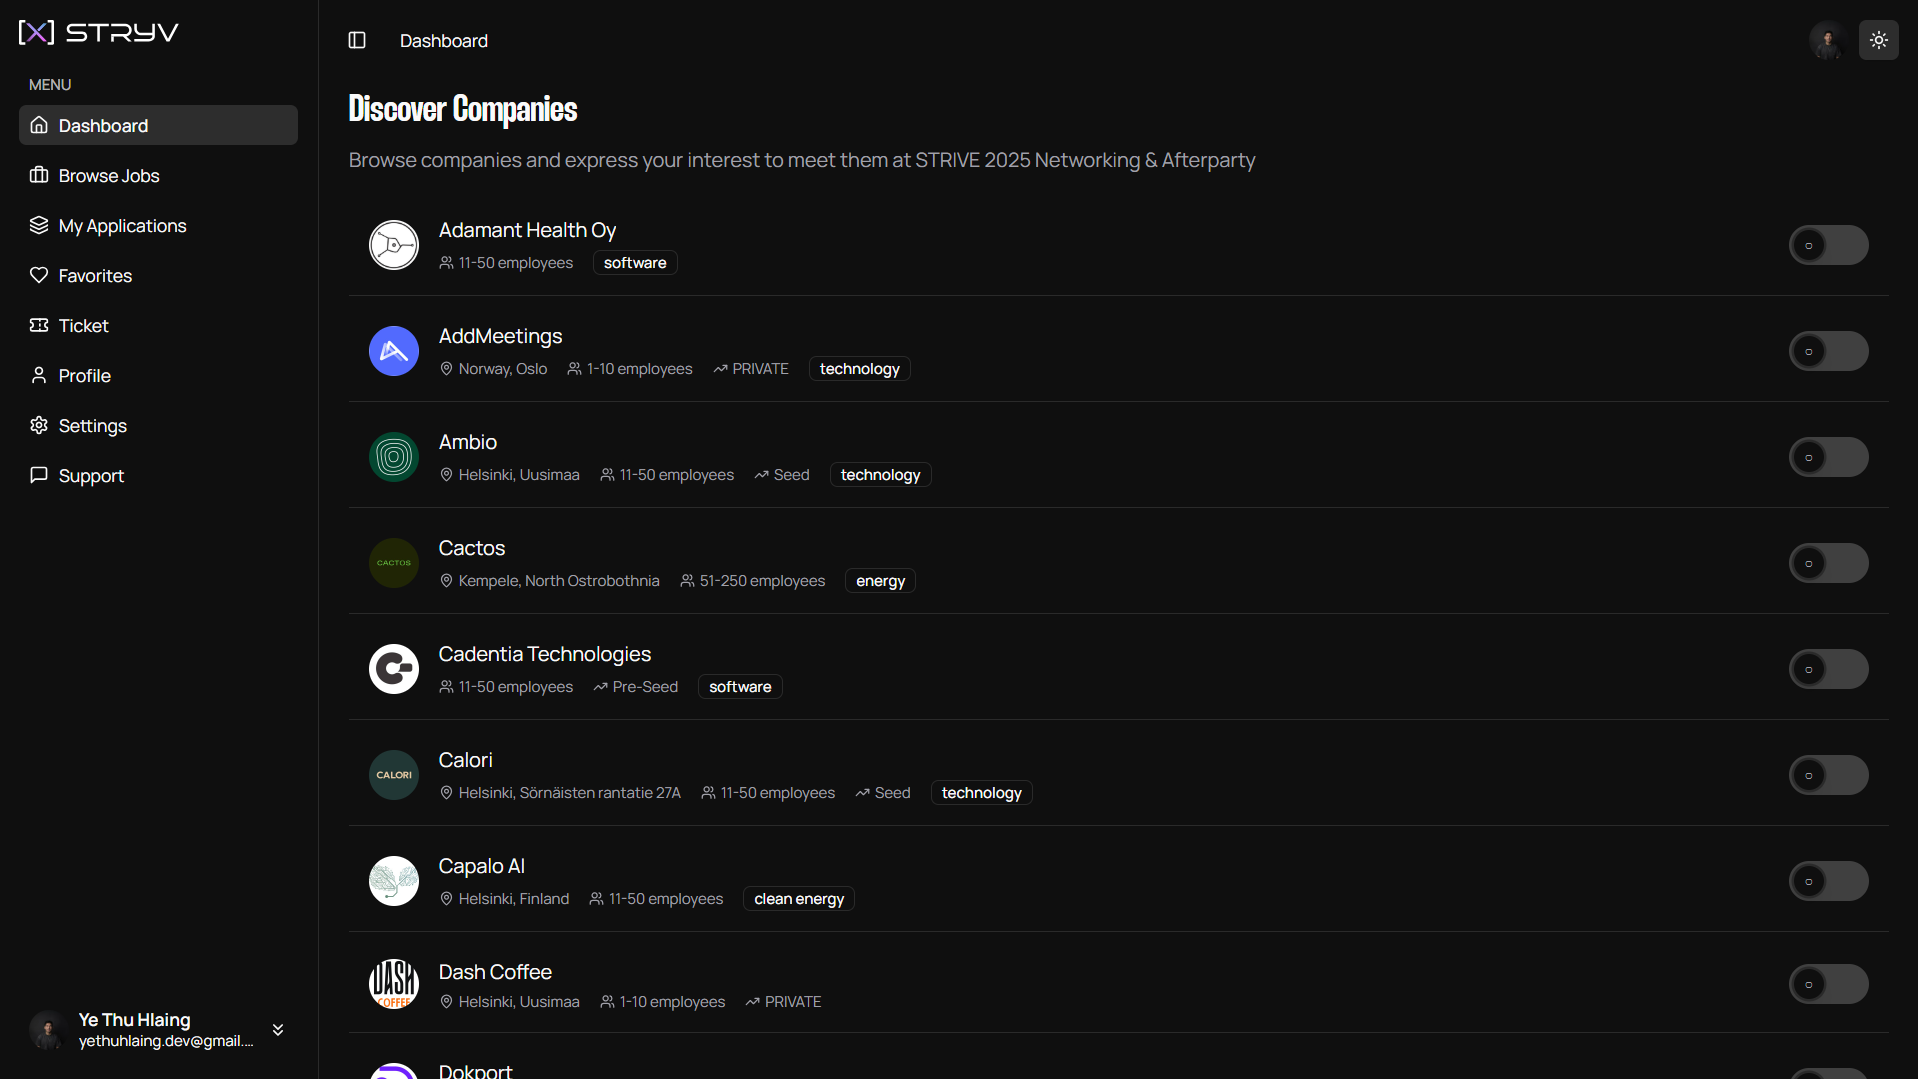Viewport: 1918px width, 1079px height.
Task: Toggle interest for AddMeetings
Action: tap(1828, 351)
